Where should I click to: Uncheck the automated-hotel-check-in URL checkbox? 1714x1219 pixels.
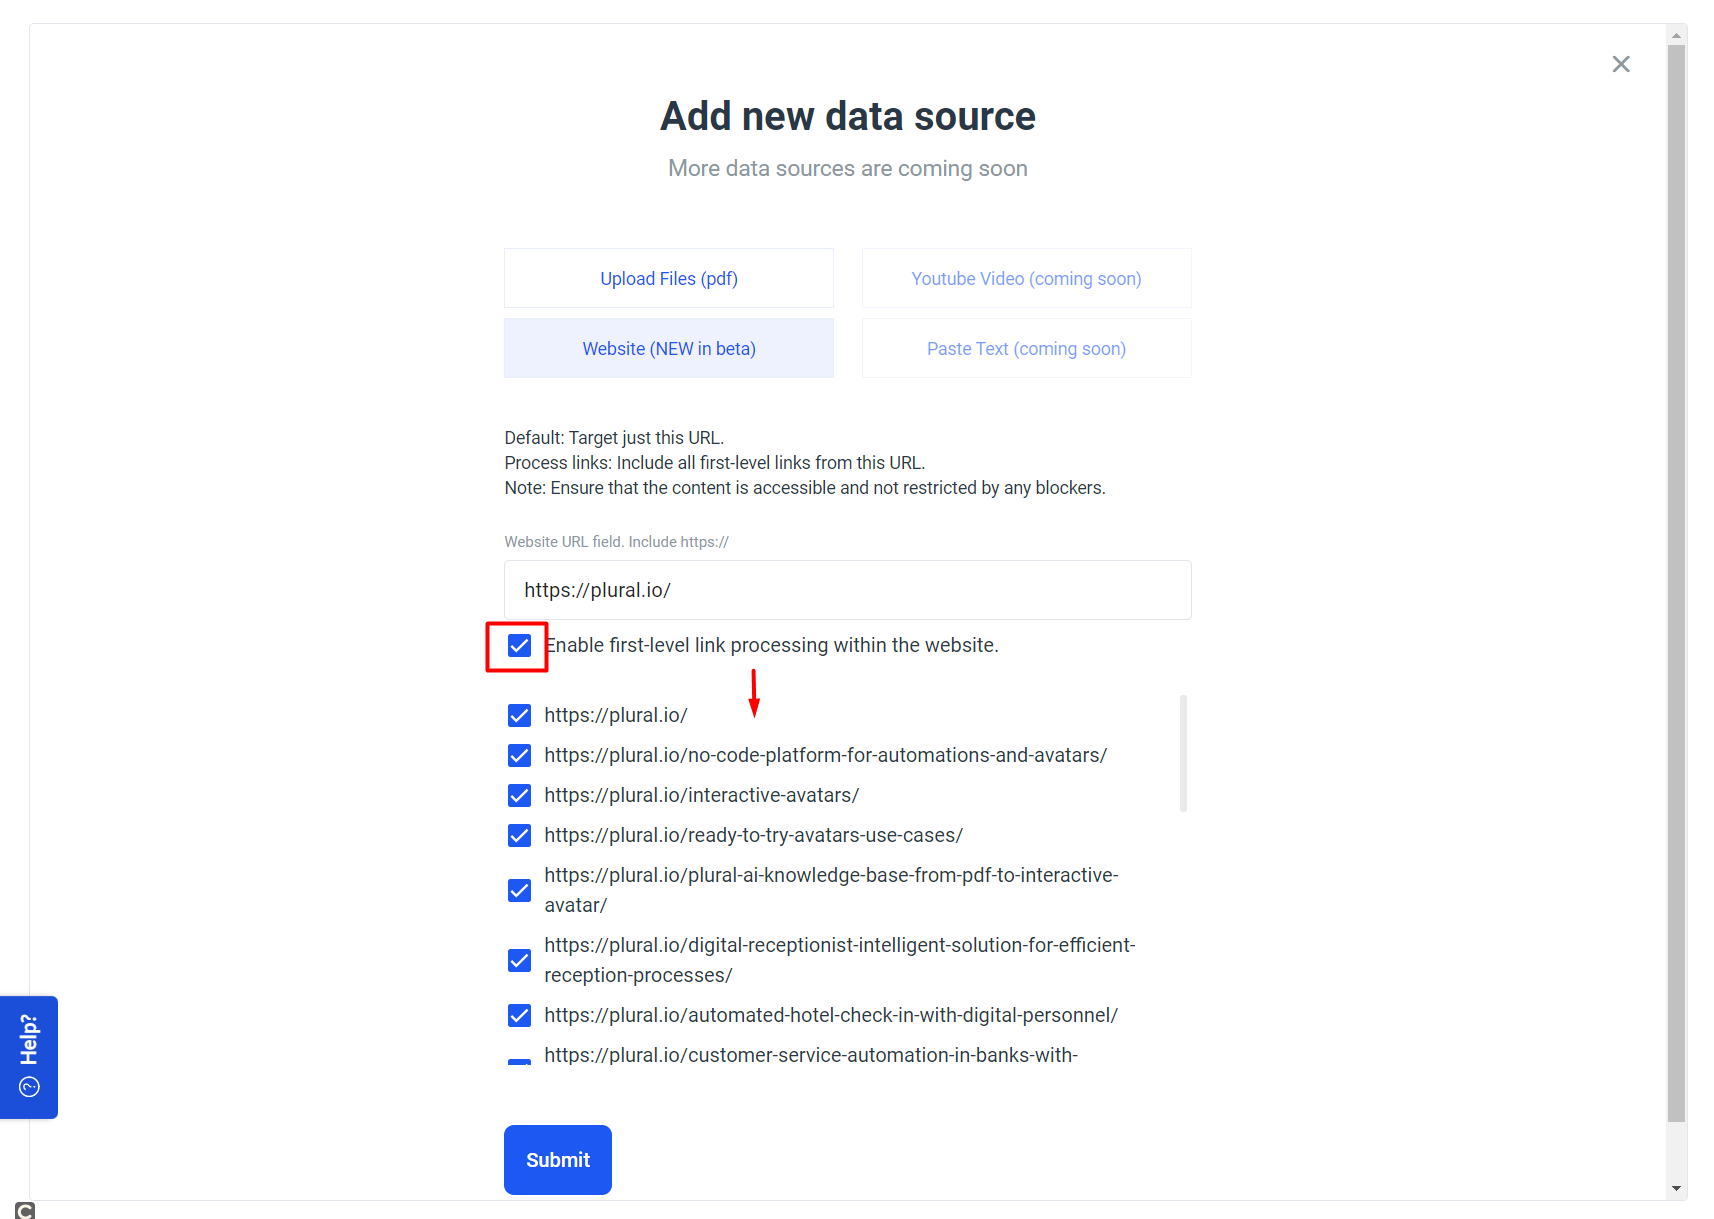(x=519, y=1016)
